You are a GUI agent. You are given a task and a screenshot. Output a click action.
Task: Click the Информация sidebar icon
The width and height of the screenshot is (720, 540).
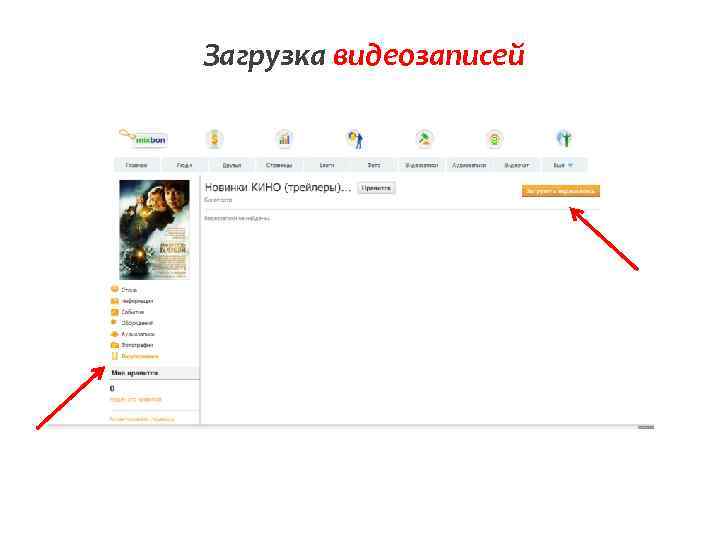point(114,301)
